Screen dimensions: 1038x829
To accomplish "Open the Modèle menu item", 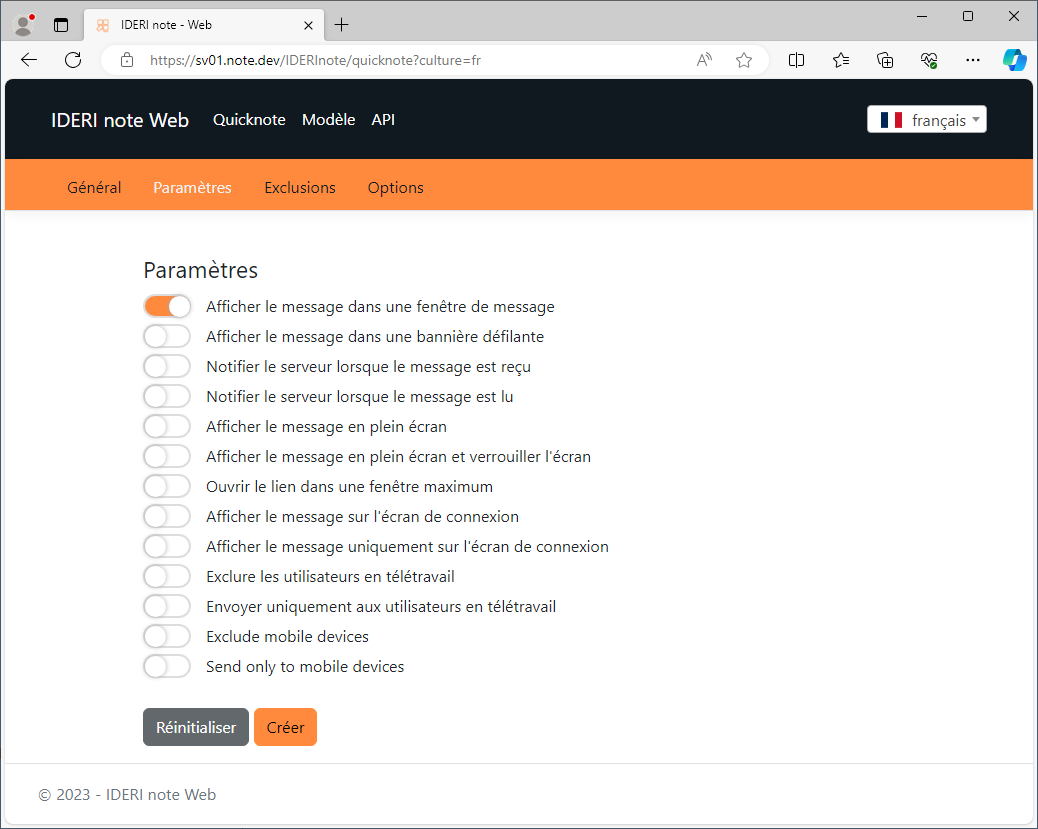I will click(x=328, y=120).
